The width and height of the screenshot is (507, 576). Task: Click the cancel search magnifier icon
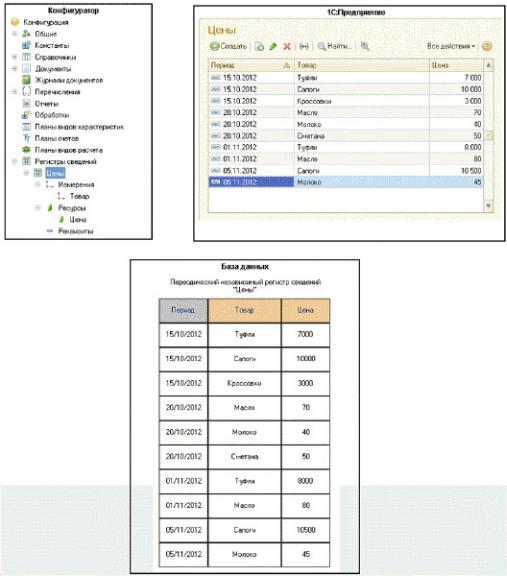pyautogui.click(x=365, y=46)
